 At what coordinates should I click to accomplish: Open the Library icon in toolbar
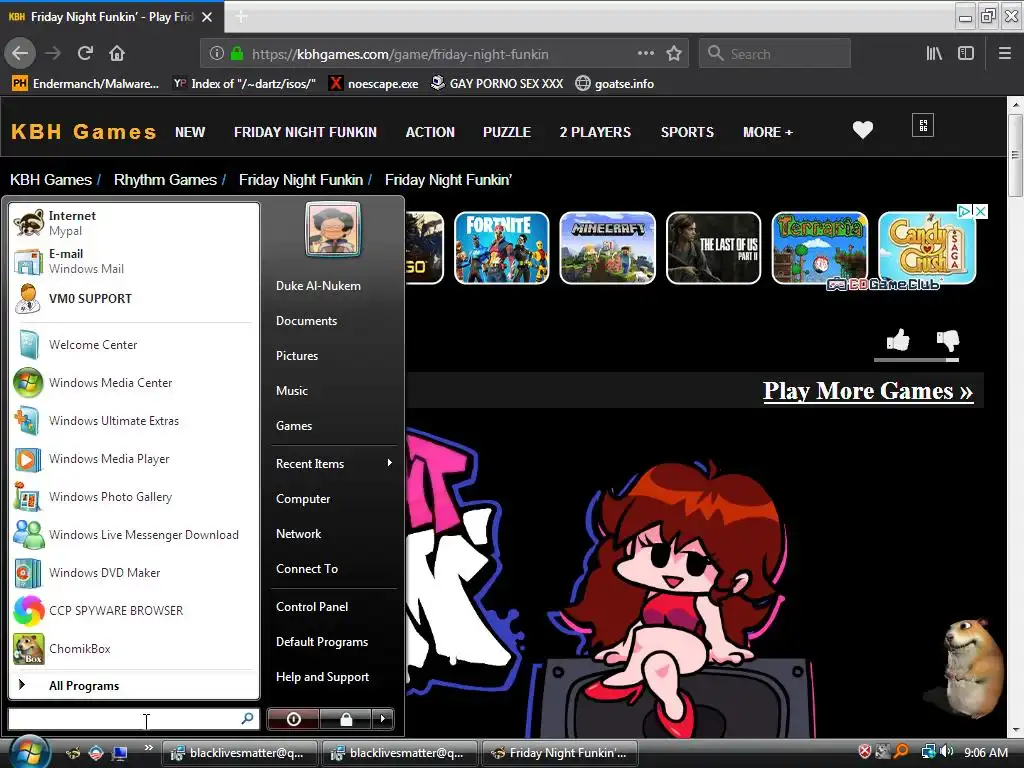coord(934,54)
